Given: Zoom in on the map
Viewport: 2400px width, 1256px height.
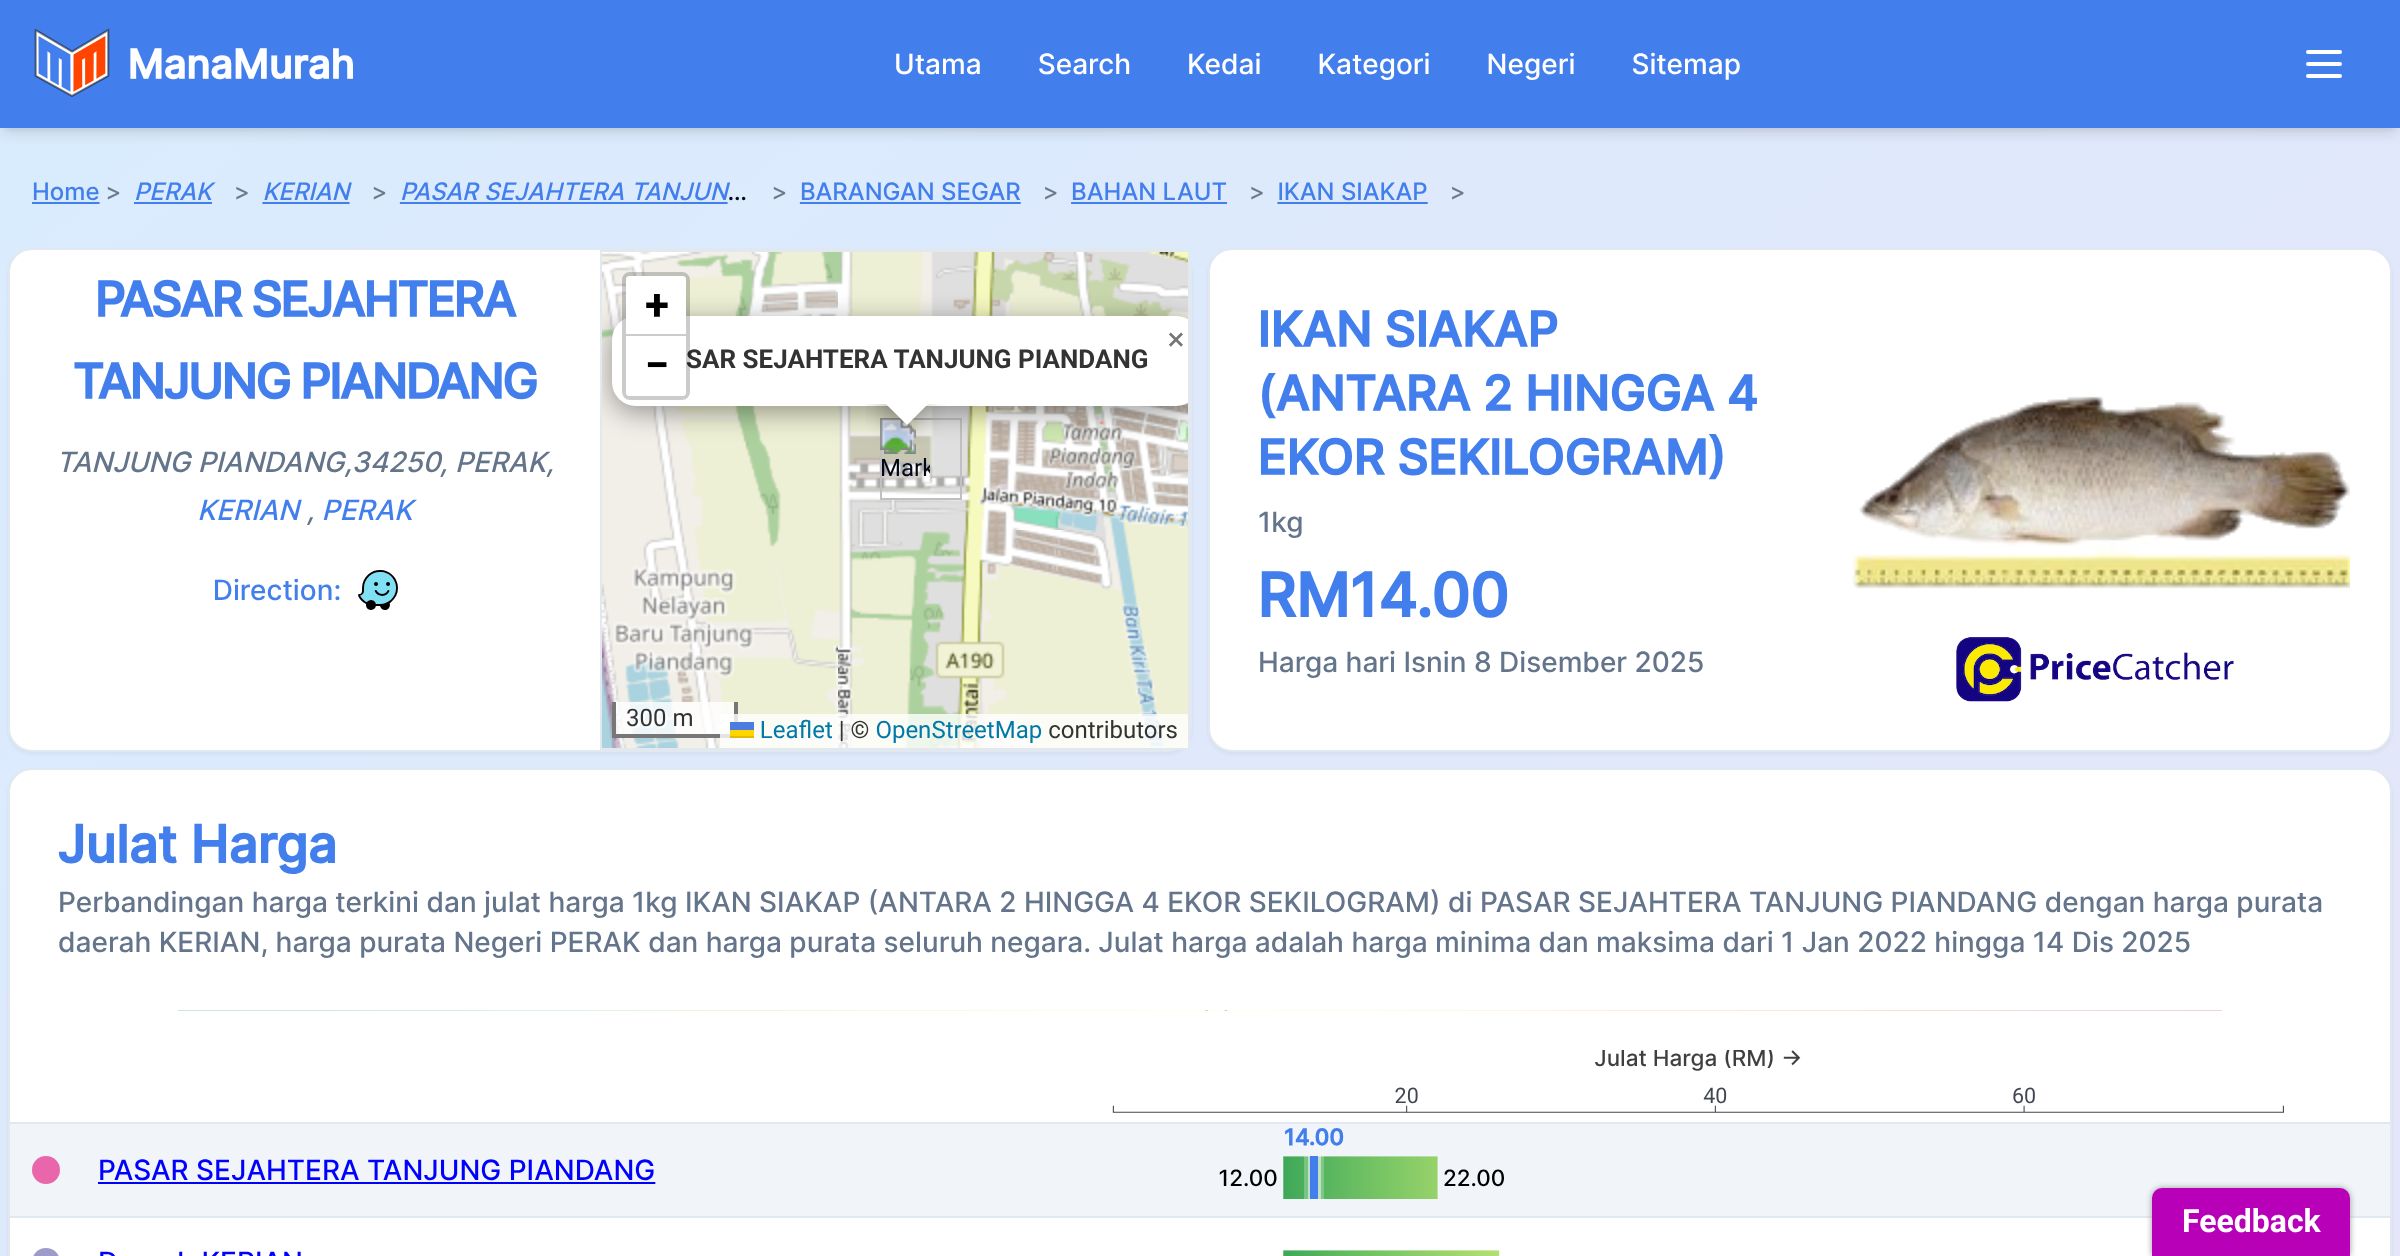Looking at the screenshot, I should tap(656, 305).
